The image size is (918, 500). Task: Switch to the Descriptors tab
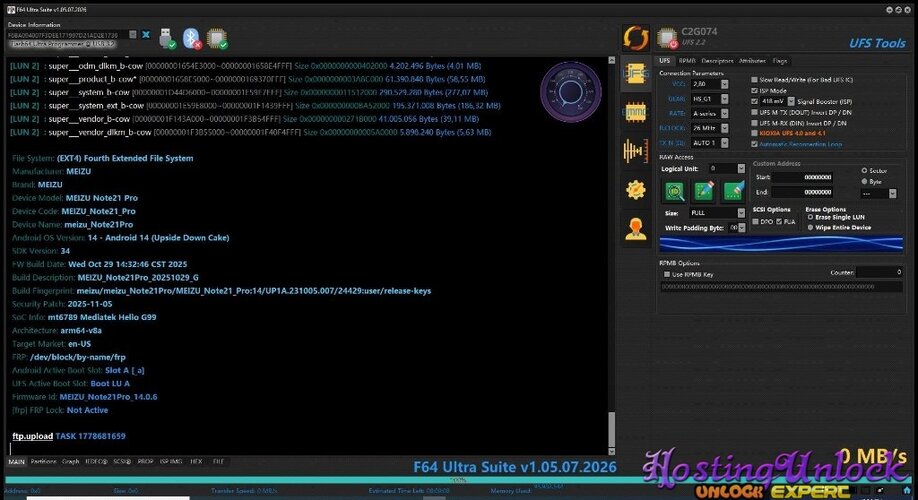pos(717,61)
